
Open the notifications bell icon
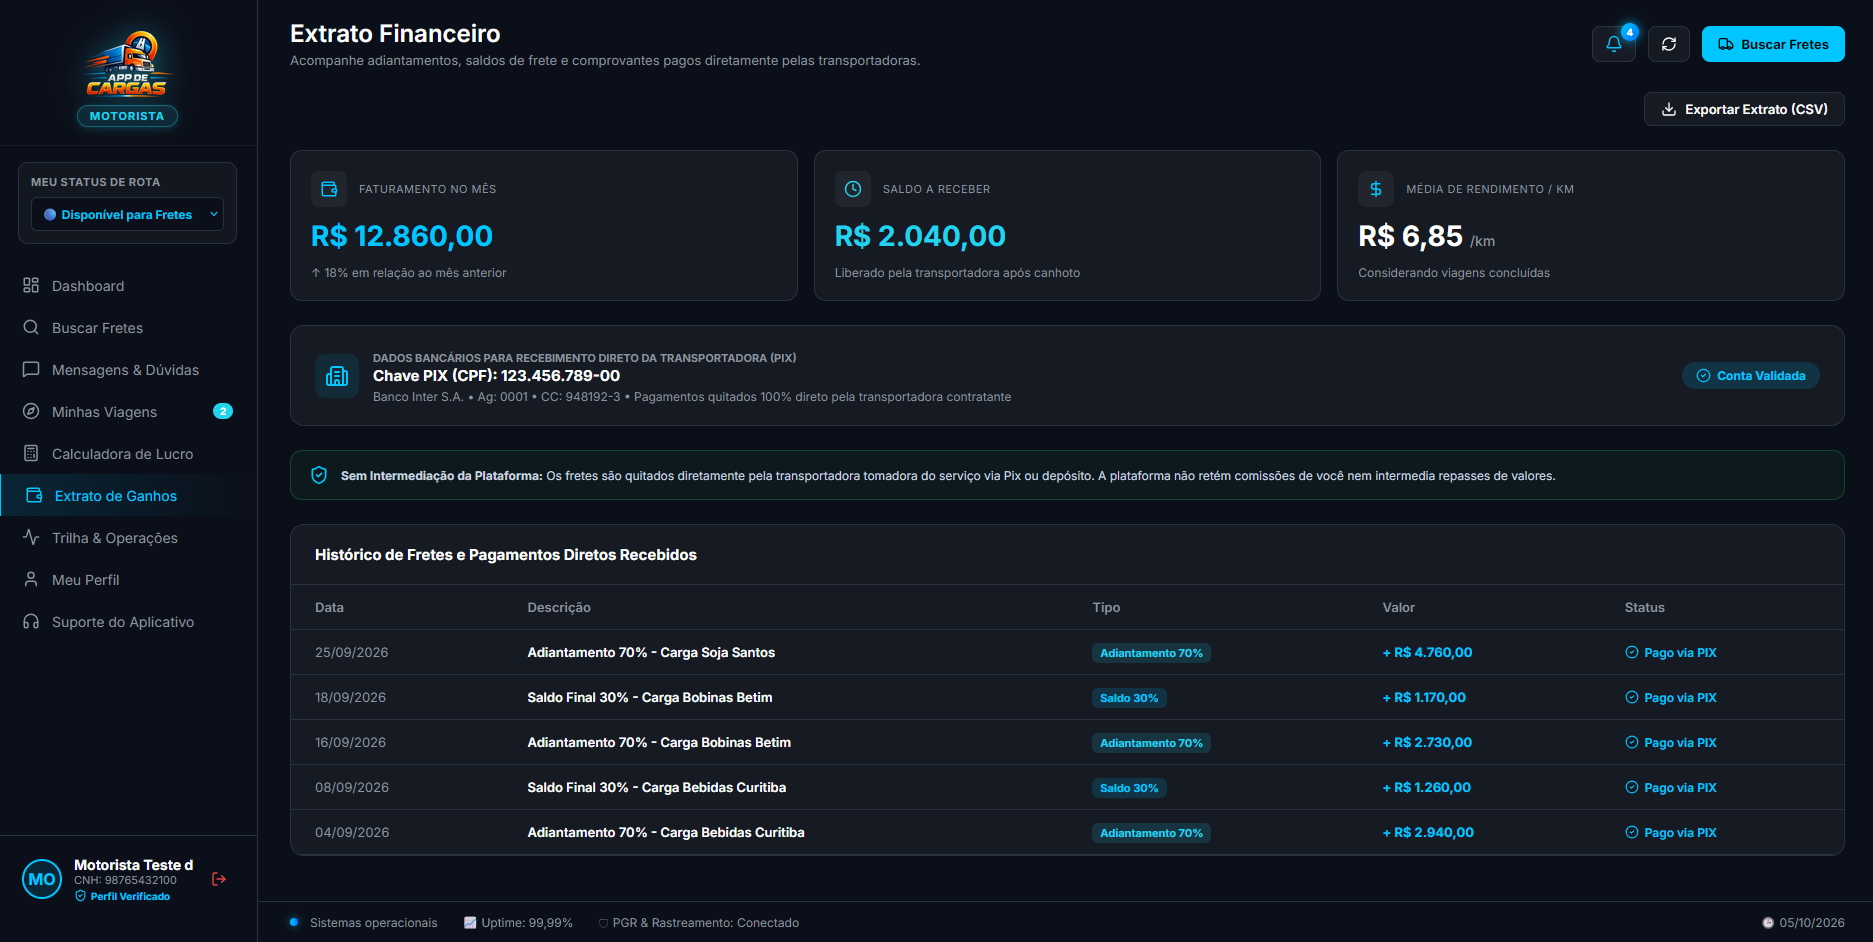1613,44
